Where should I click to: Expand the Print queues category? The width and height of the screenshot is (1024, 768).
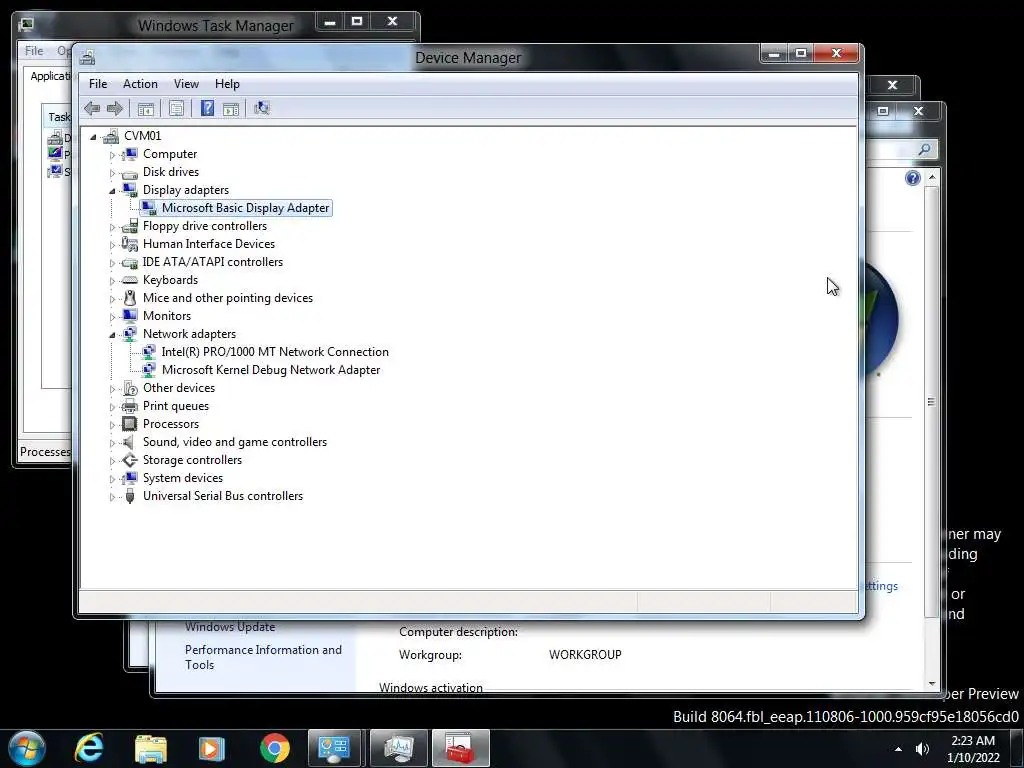(112, 407)
